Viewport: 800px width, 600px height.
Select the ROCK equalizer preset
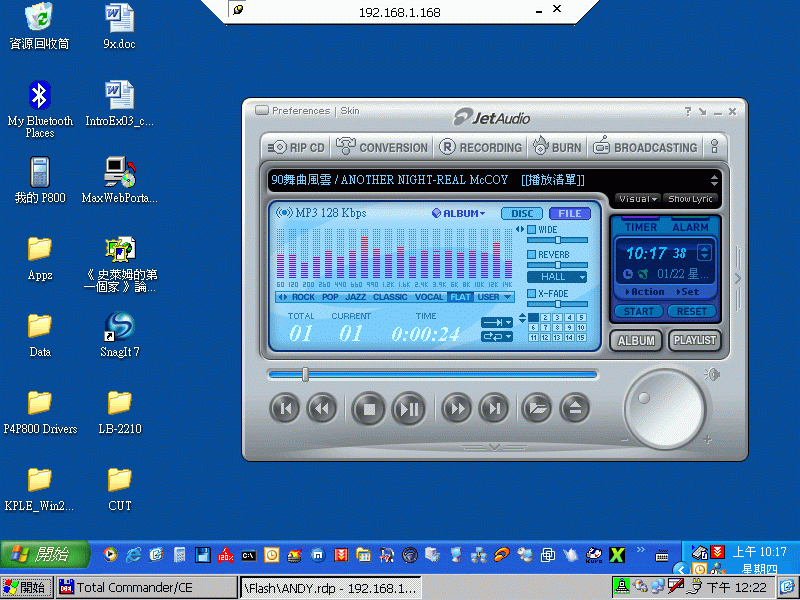pos(303,297)
